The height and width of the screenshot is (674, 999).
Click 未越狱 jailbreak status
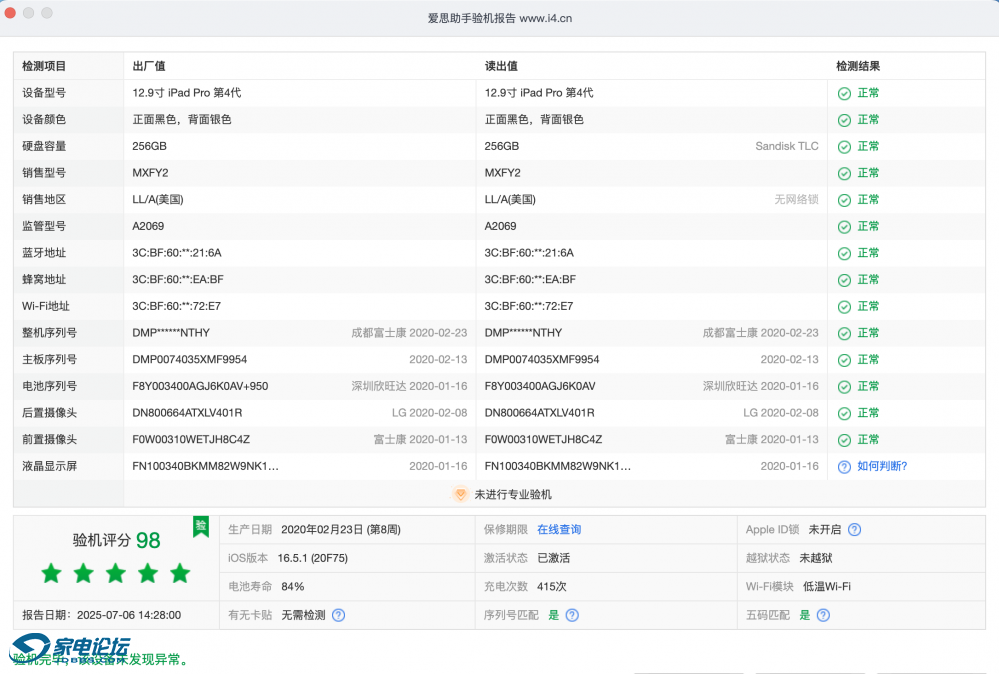point(816,558)
